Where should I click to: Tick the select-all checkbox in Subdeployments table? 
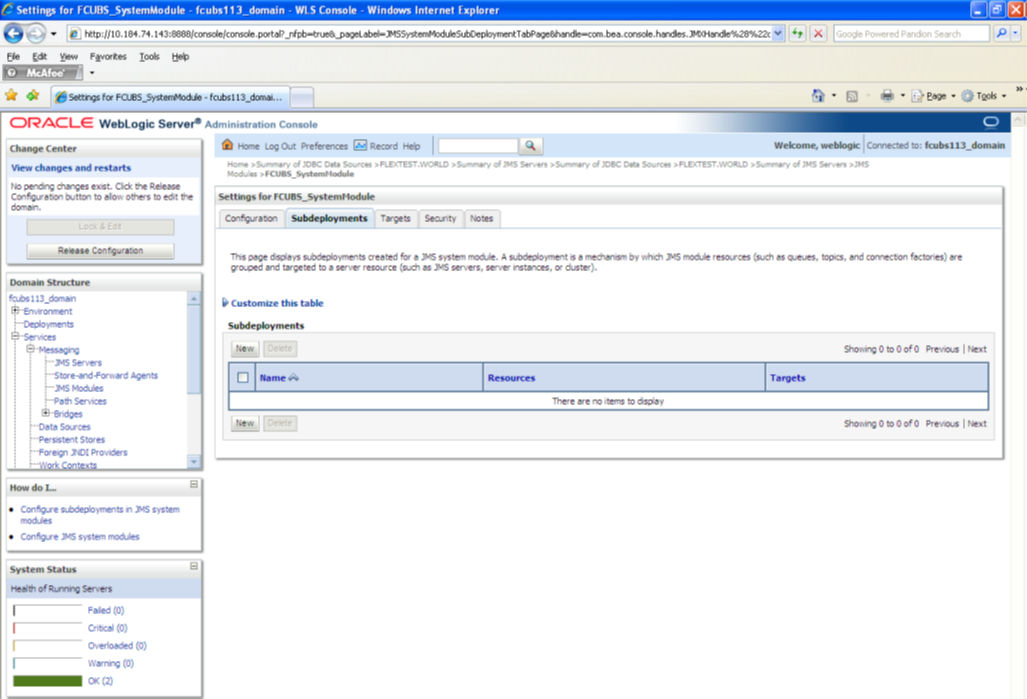(x=243, y=377)
